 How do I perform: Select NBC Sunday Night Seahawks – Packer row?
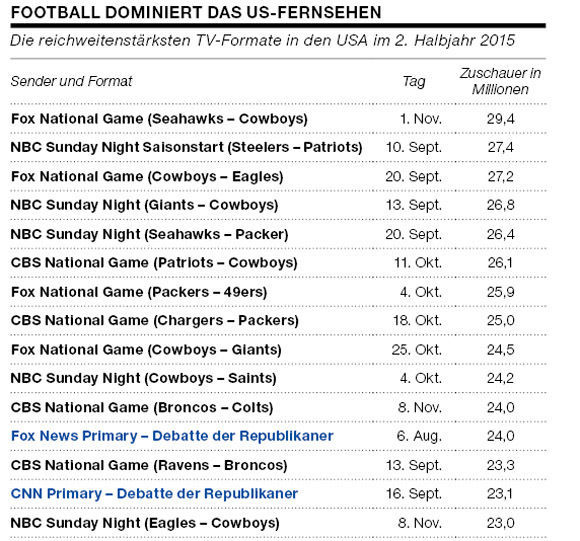point(278,234)
